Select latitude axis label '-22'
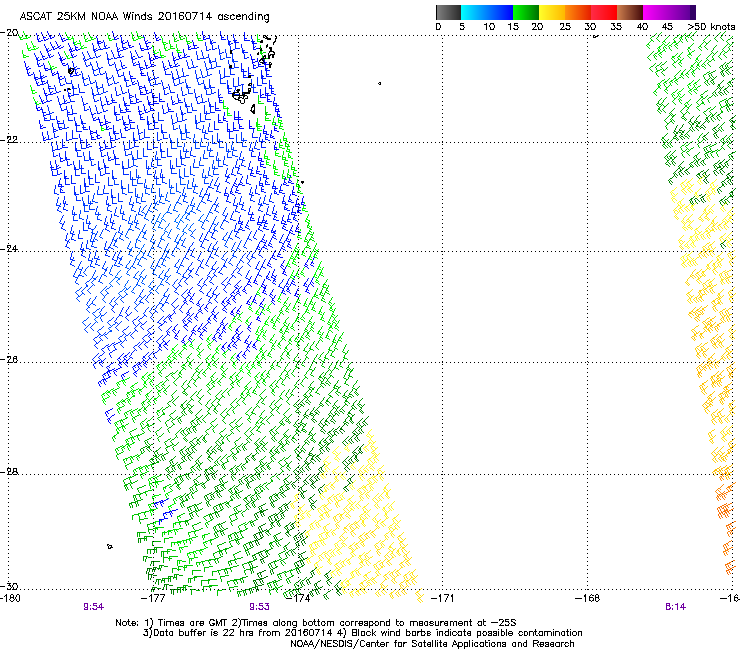Screen dimensions: 740x650 9,140
